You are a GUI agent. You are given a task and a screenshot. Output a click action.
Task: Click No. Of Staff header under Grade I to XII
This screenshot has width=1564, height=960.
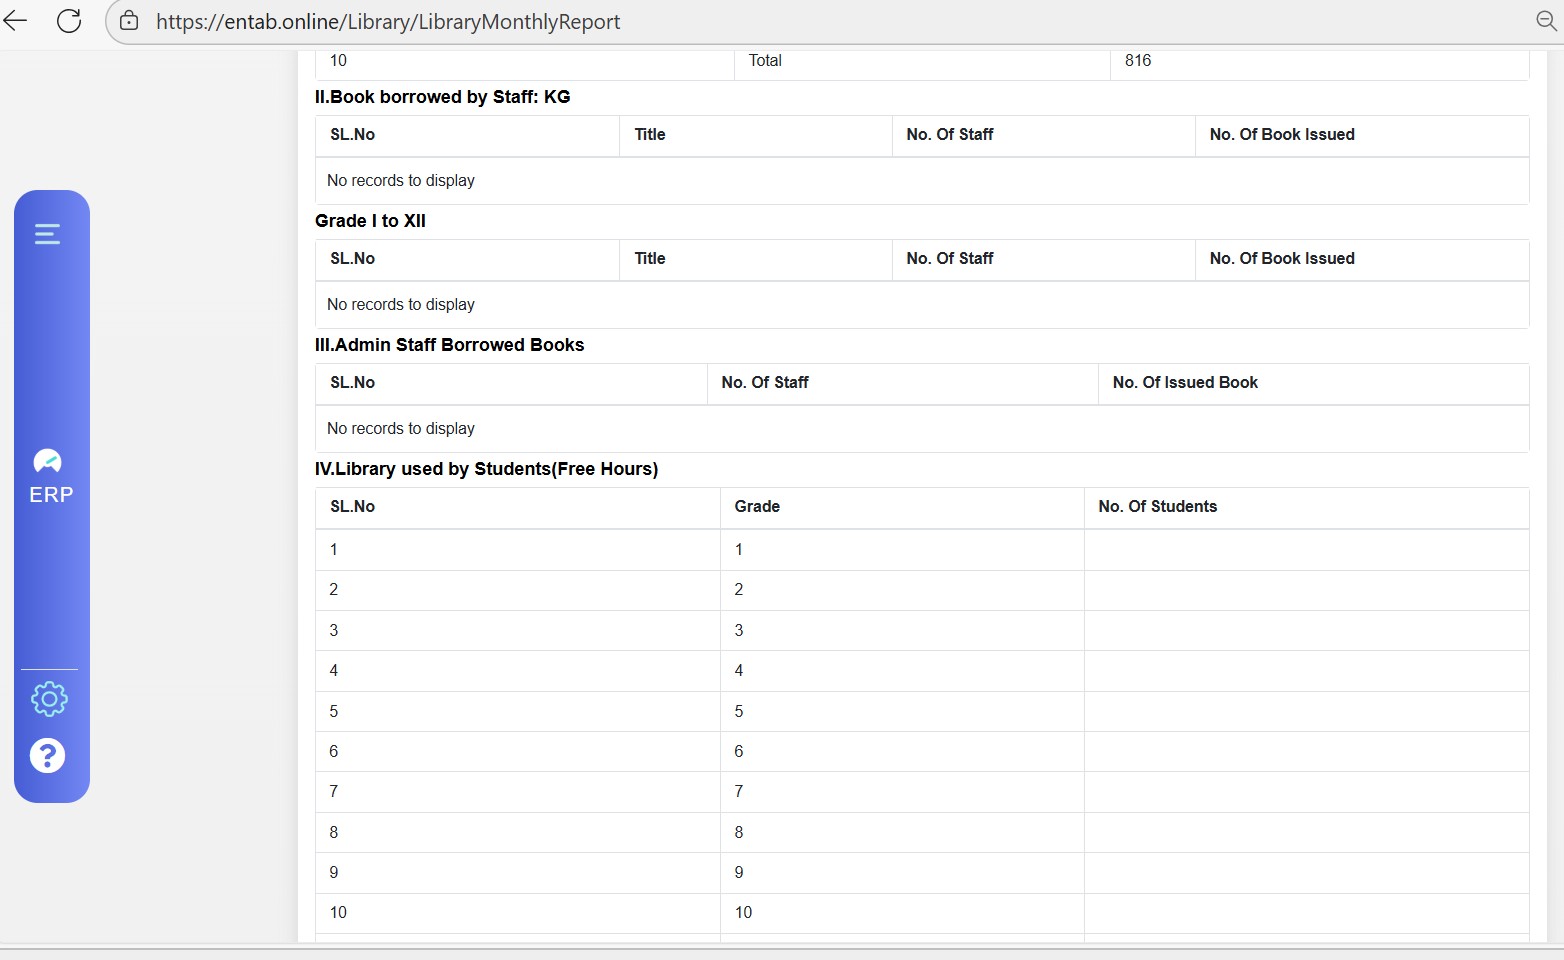click(949, 259)
